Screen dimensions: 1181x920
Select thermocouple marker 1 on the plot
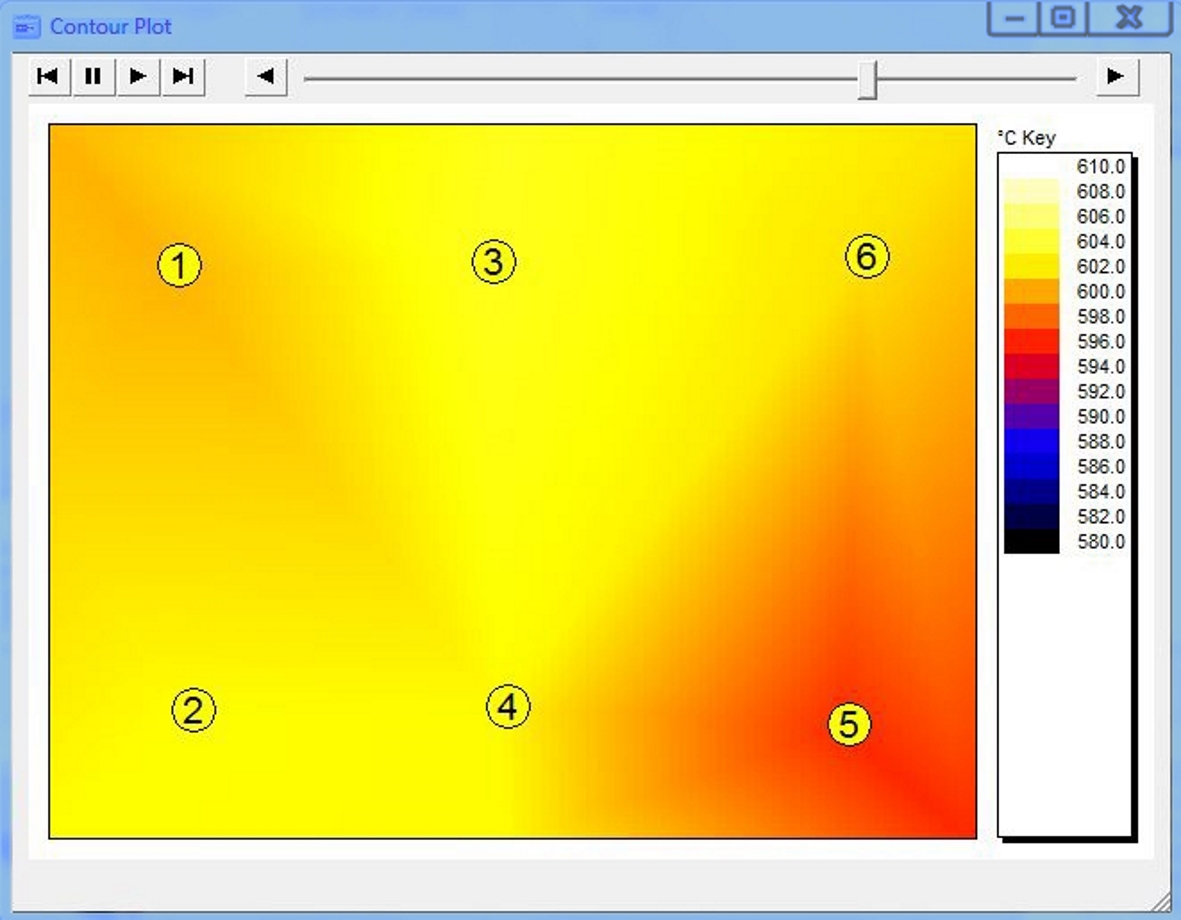[181, 264]
